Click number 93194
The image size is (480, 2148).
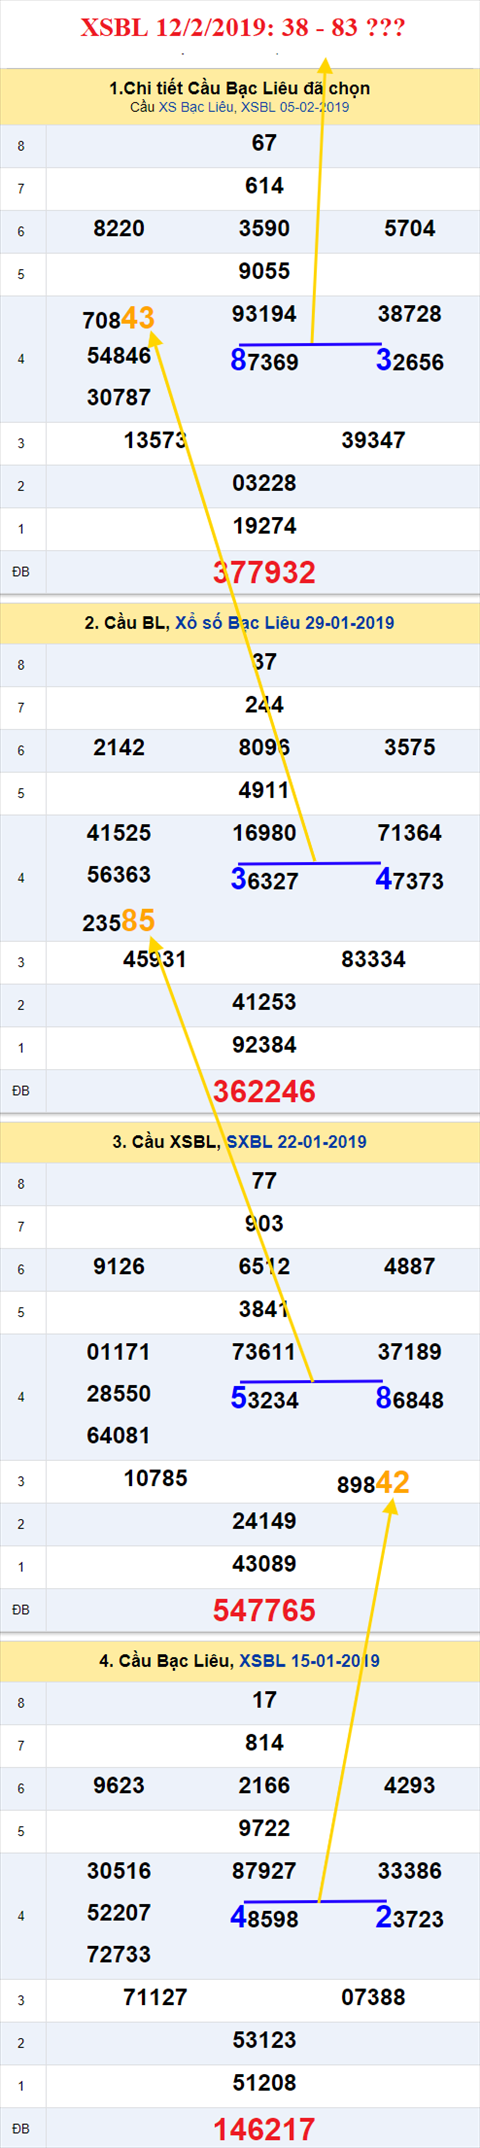[x=264, y=314]
